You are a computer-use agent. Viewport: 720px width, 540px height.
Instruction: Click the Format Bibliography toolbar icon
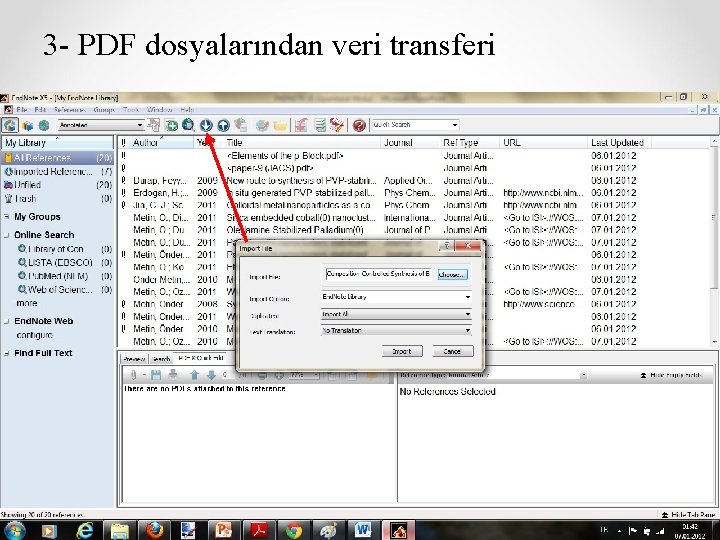click(x=320, y=125)
